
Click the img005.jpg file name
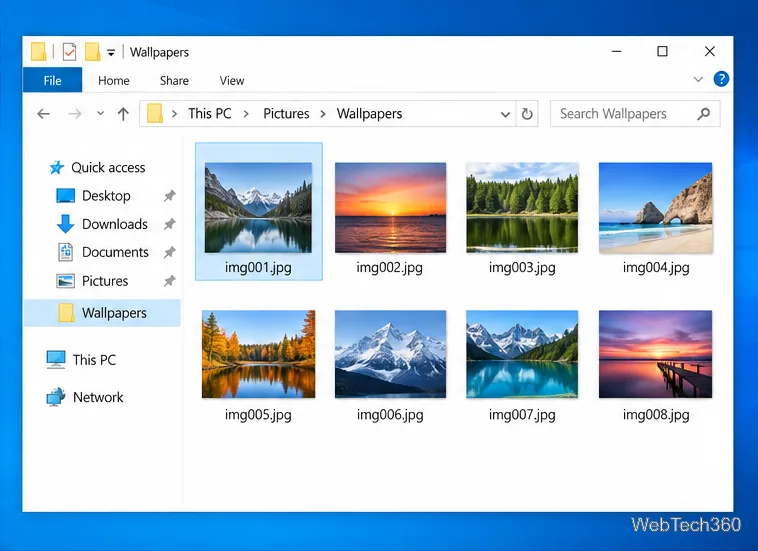coord(258,415)
